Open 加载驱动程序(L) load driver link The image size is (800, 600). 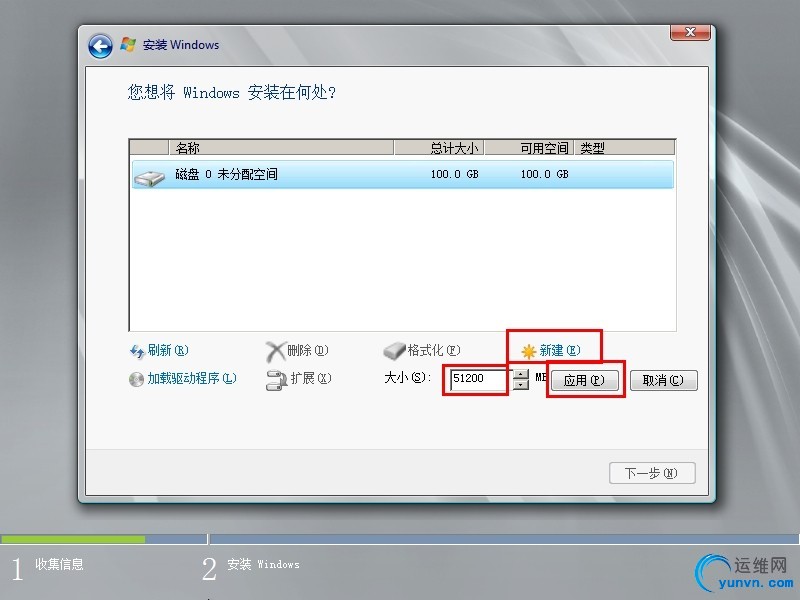(192, 379)
